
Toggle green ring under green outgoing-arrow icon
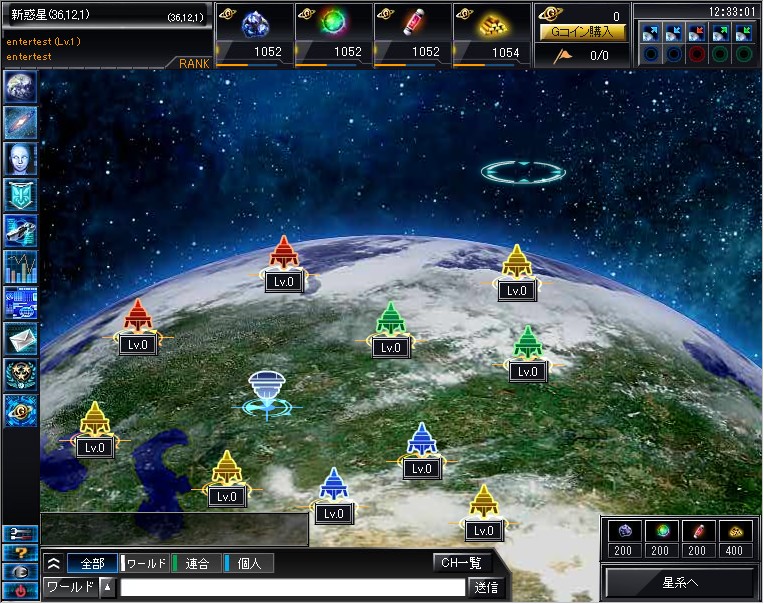pos(720,54)
